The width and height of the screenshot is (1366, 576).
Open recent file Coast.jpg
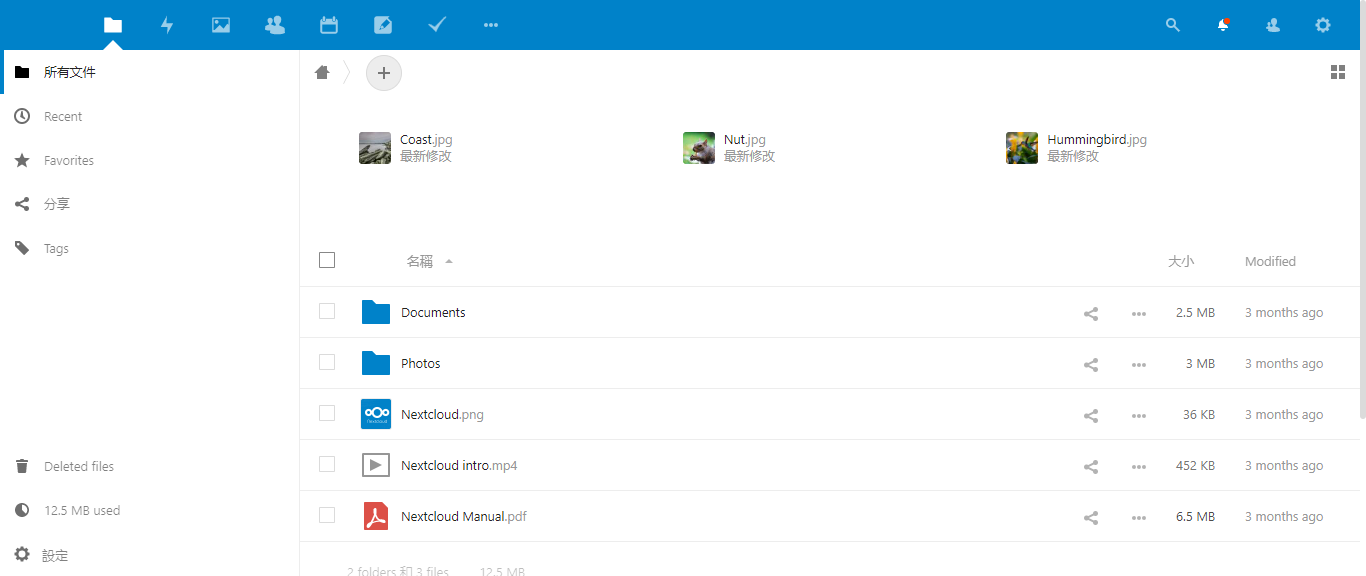(426, 140)
